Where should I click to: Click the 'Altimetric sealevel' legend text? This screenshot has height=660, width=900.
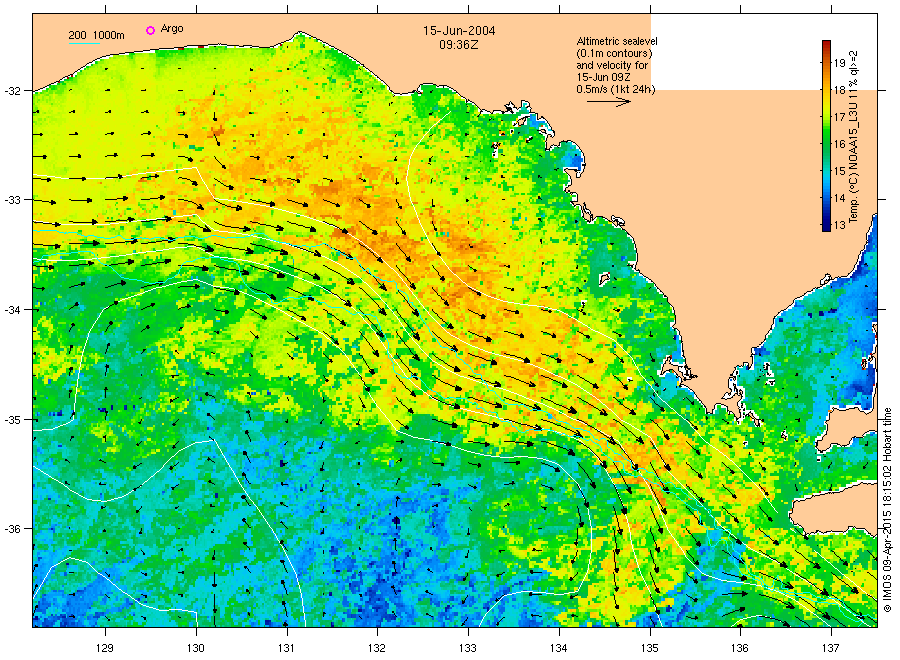click(617, 41)
